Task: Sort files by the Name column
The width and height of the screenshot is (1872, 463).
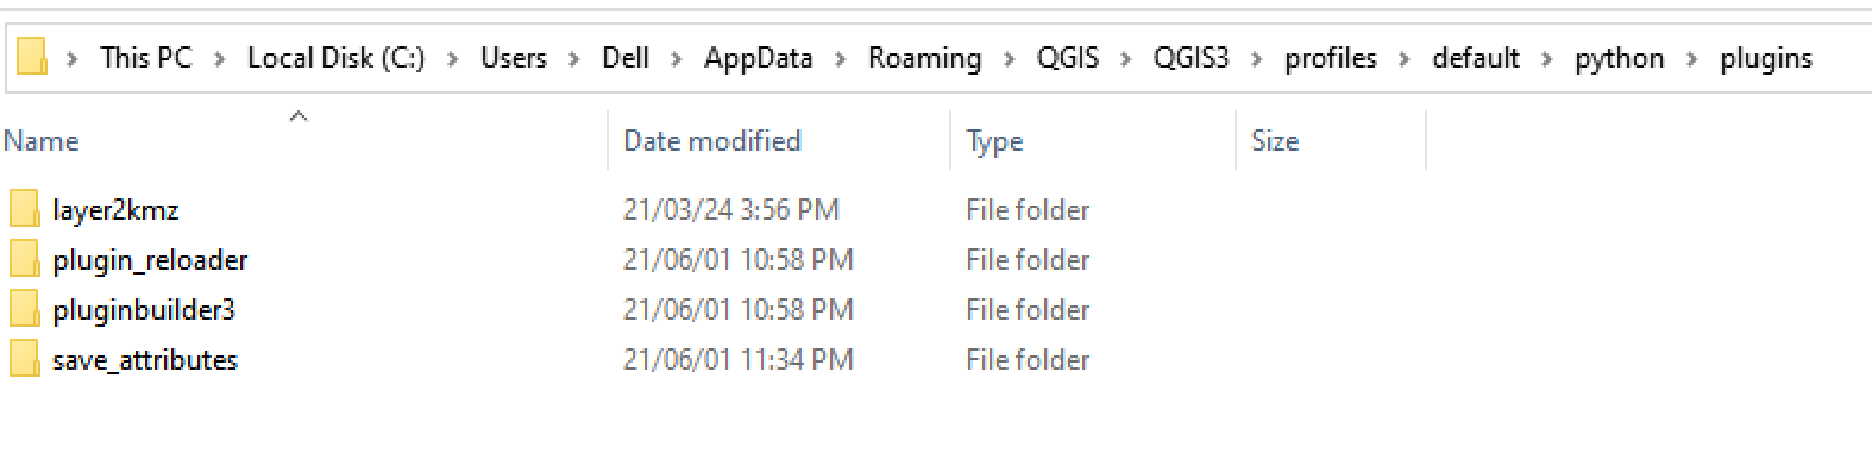Action: pyautogui.click(x=41, y=142)
